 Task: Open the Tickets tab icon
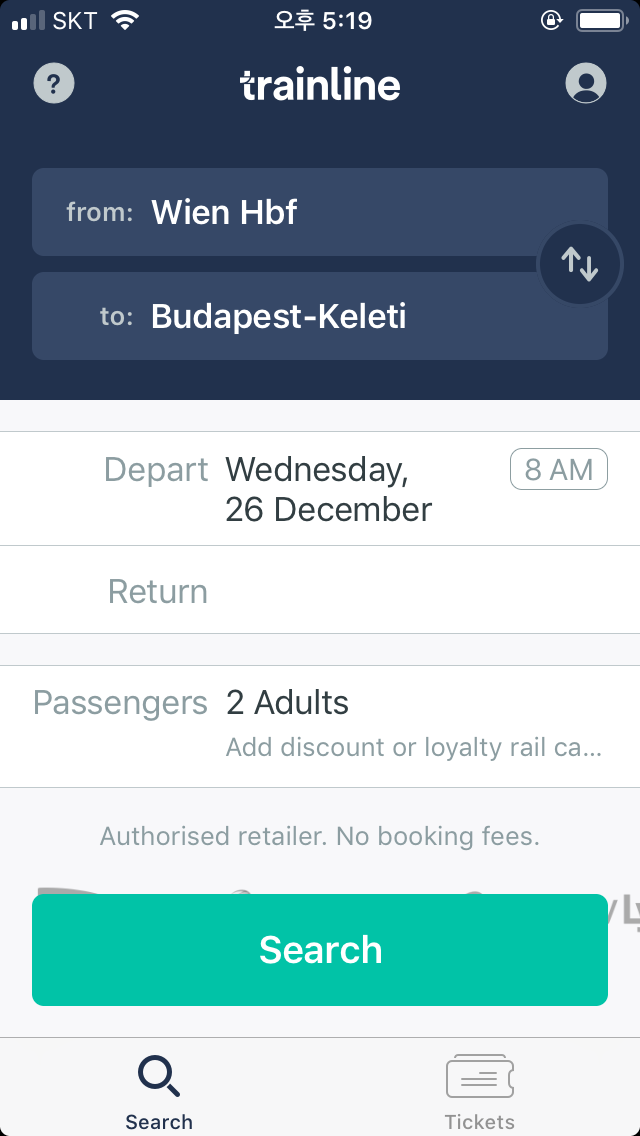[480, 1077]
